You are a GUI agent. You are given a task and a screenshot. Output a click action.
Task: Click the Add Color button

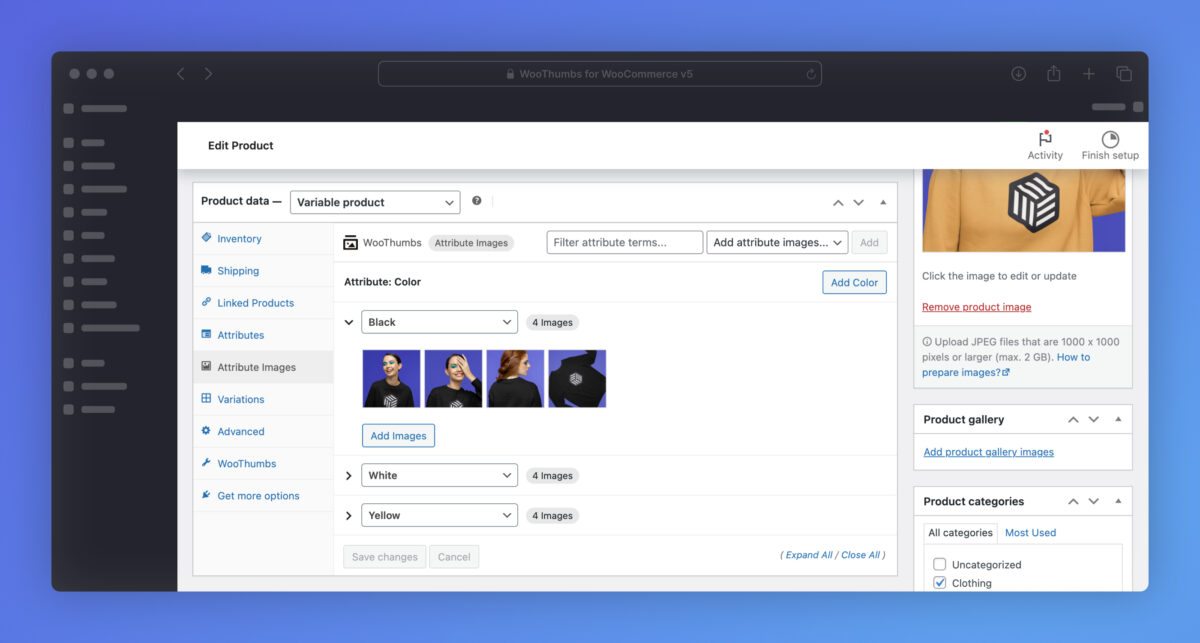[854, 282]
